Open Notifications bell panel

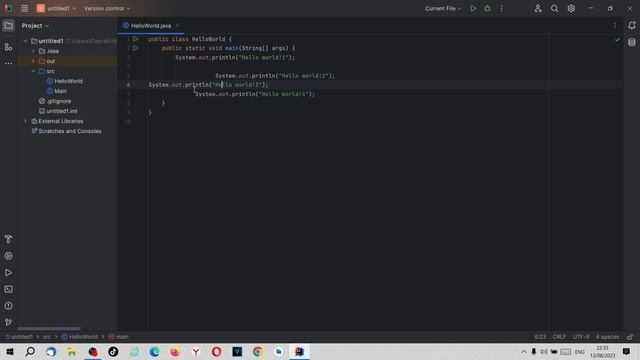click(632, 26)
